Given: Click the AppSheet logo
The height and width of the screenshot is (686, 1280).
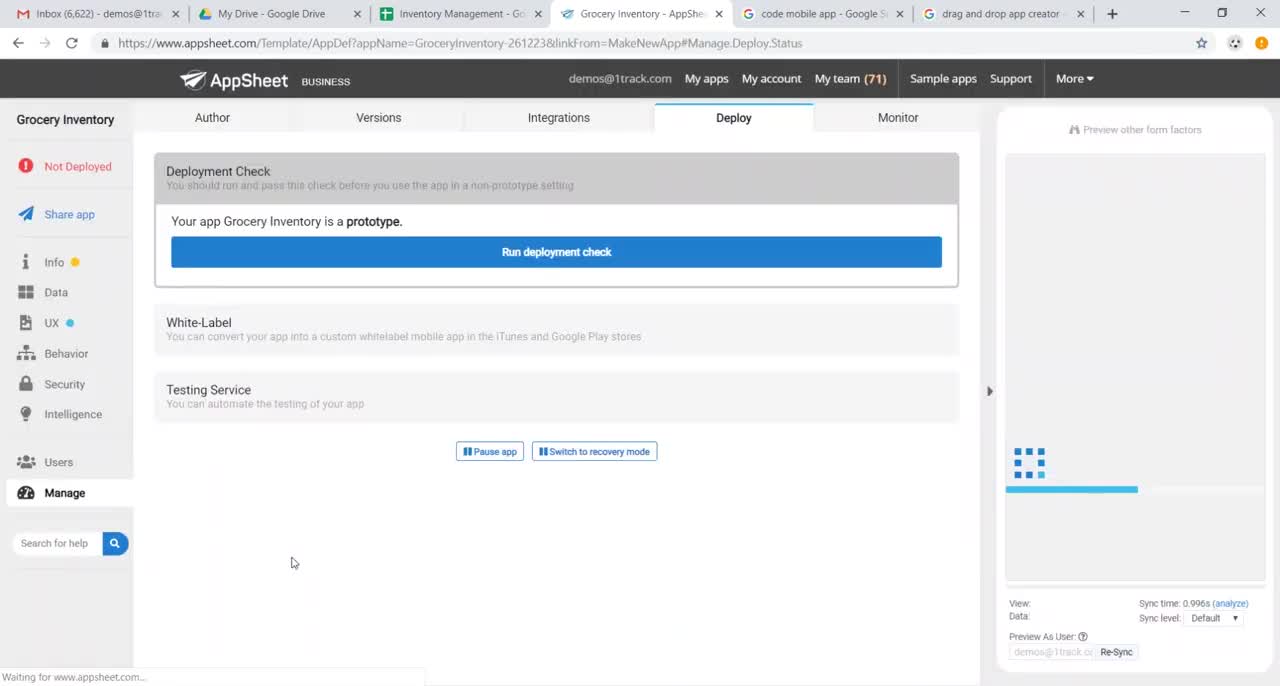Looking at the screenshot, I should (234, 80).
